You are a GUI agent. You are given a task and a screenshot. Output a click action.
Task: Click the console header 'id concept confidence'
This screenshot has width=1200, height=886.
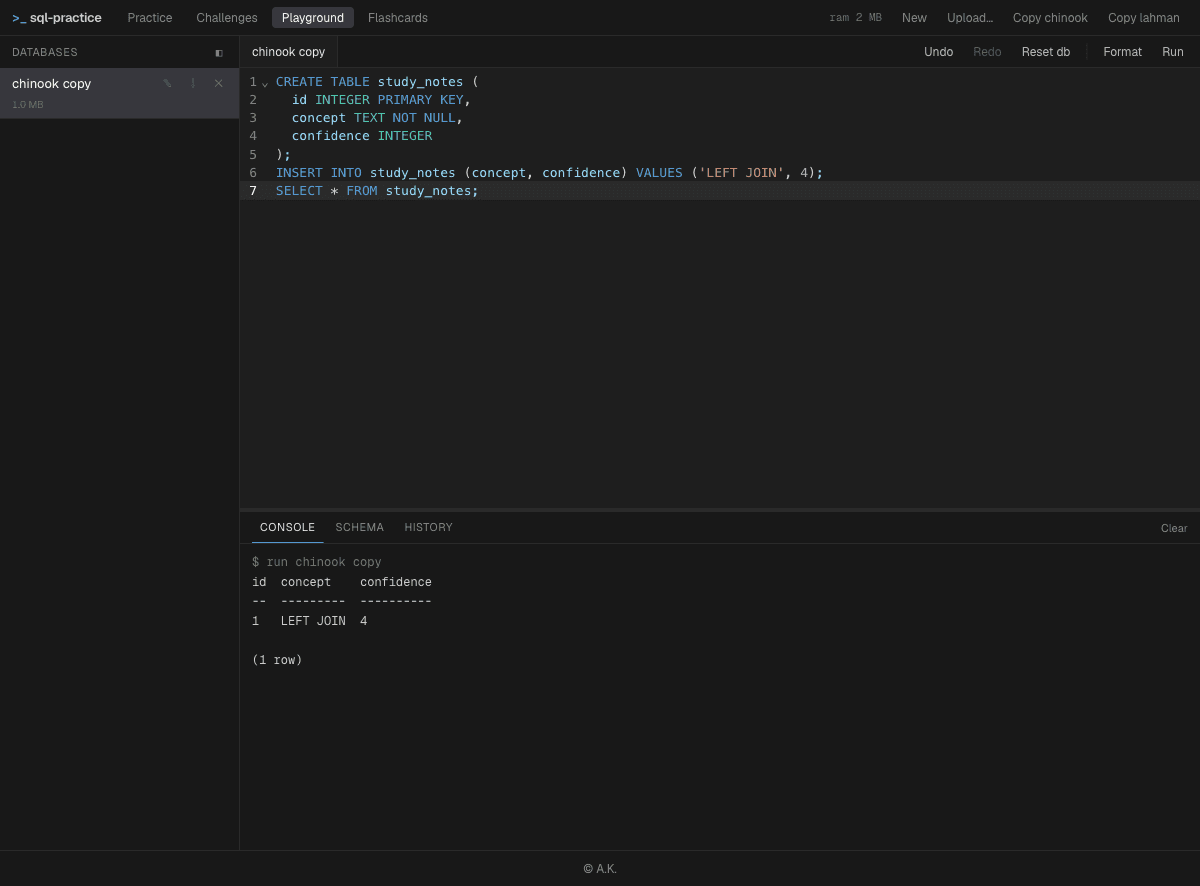coord(342,582)
